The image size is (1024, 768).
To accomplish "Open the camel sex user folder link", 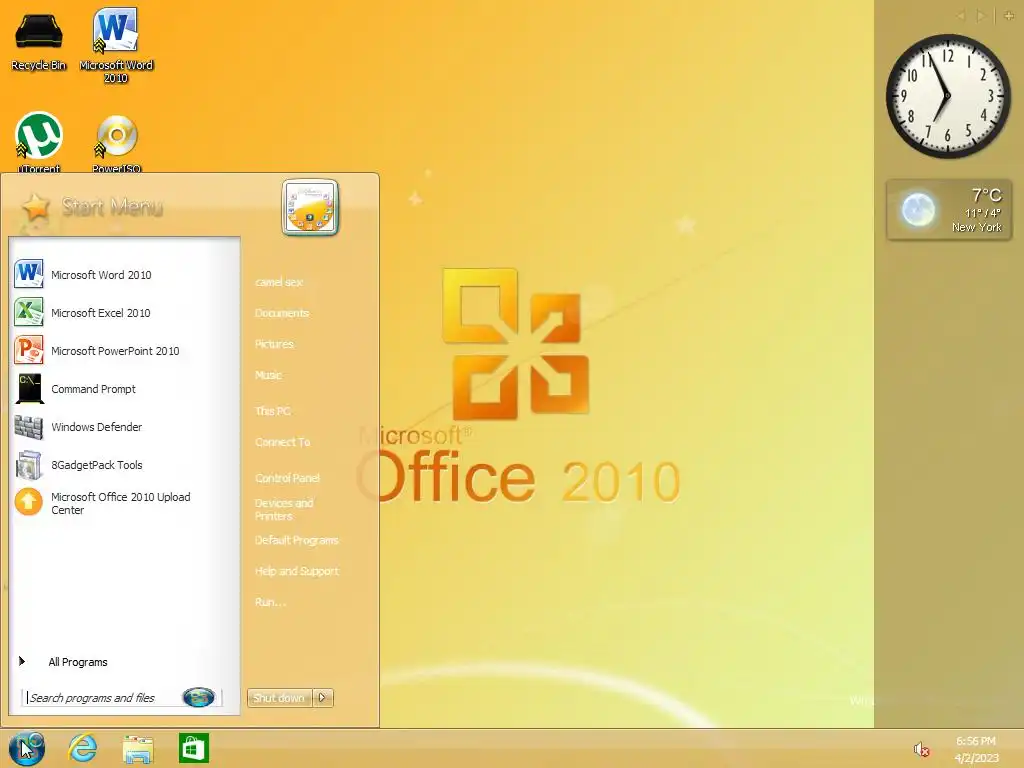I will [279, 282].
